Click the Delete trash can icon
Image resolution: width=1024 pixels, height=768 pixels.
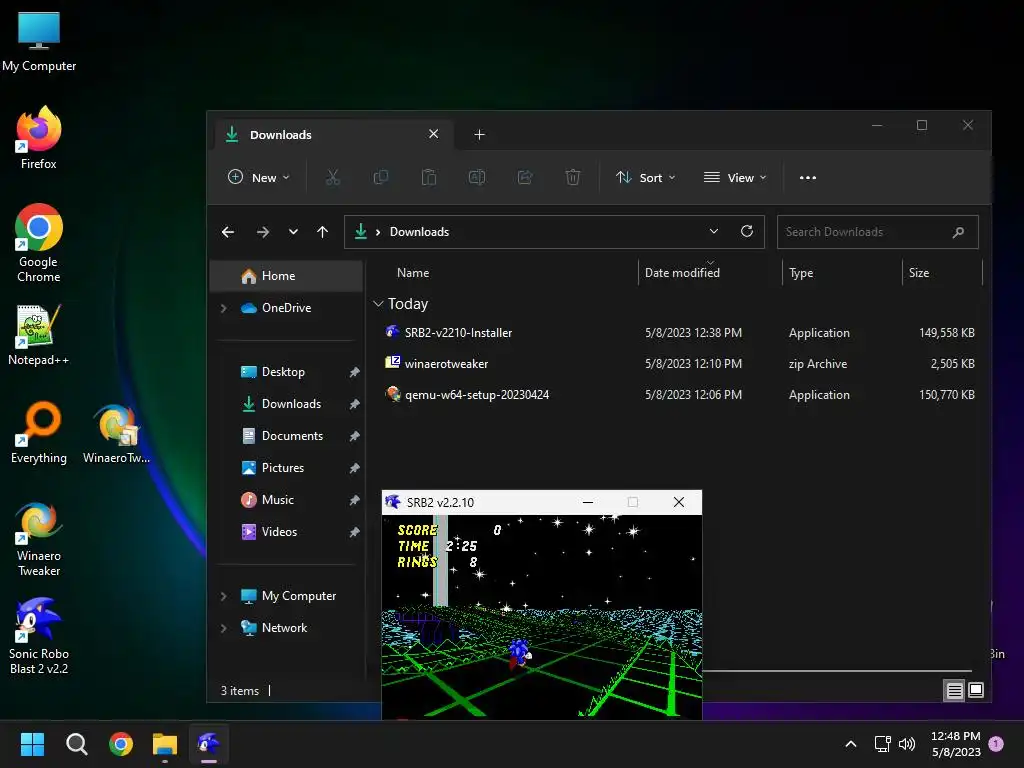click(x=573, y=177)
